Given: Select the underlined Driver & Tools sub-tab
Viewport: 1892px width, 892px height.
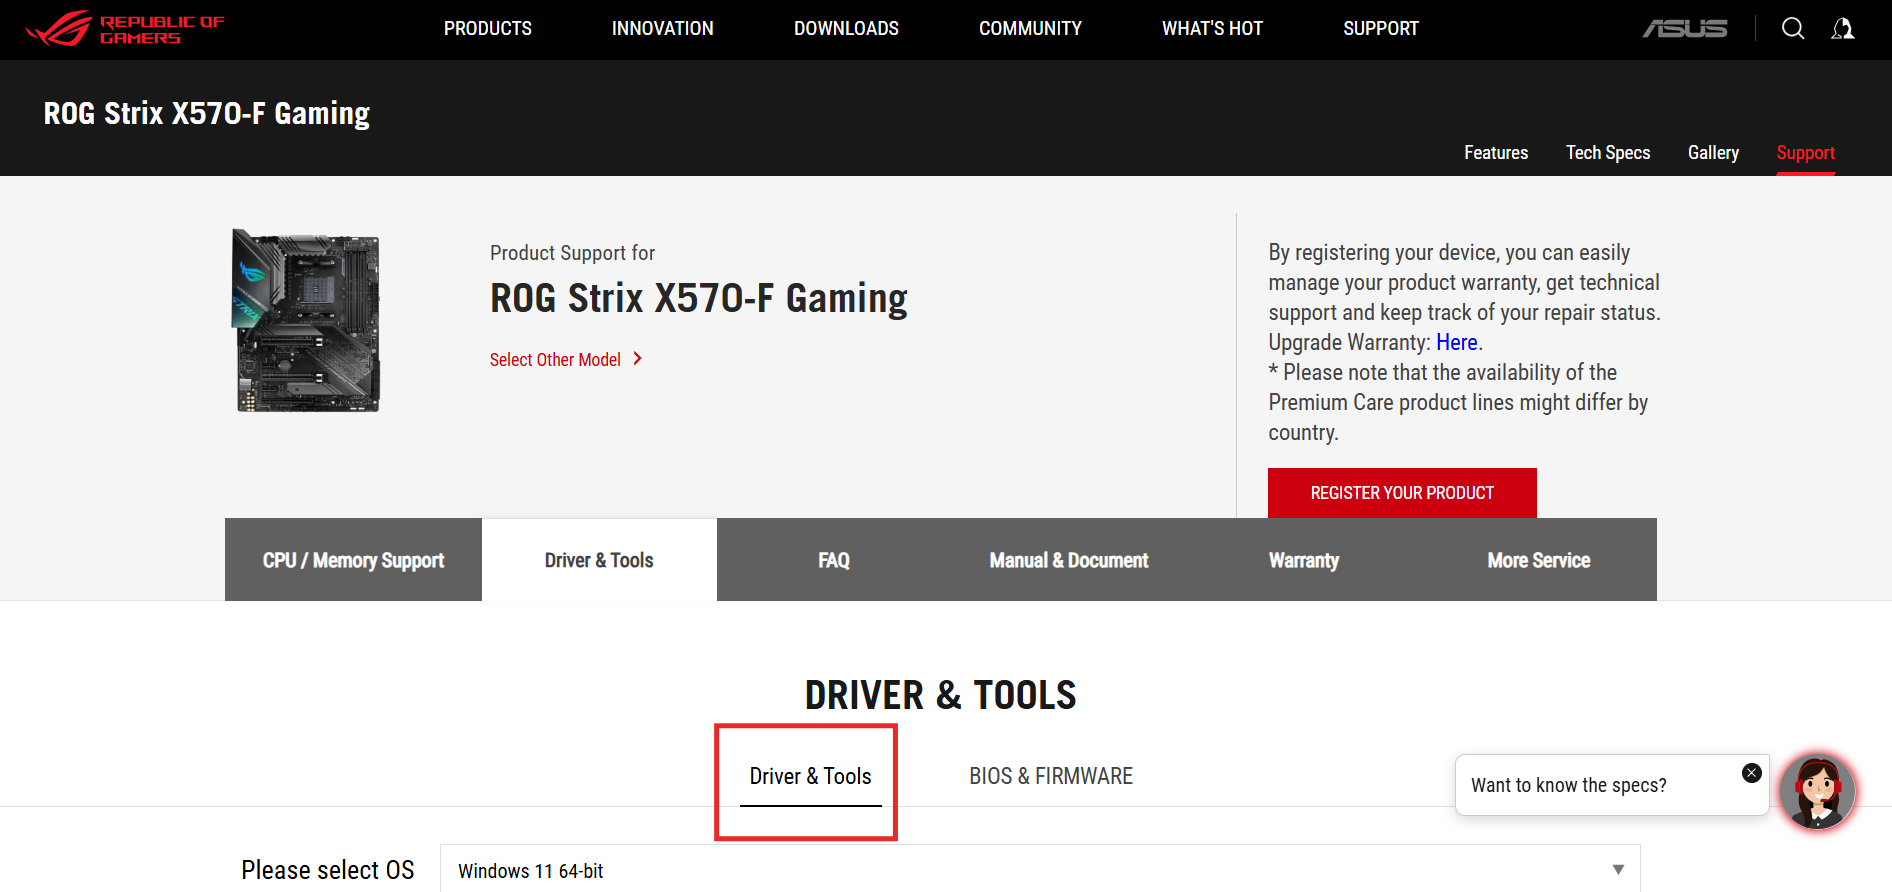Looking at the screenshot, I should pos(810,777).
